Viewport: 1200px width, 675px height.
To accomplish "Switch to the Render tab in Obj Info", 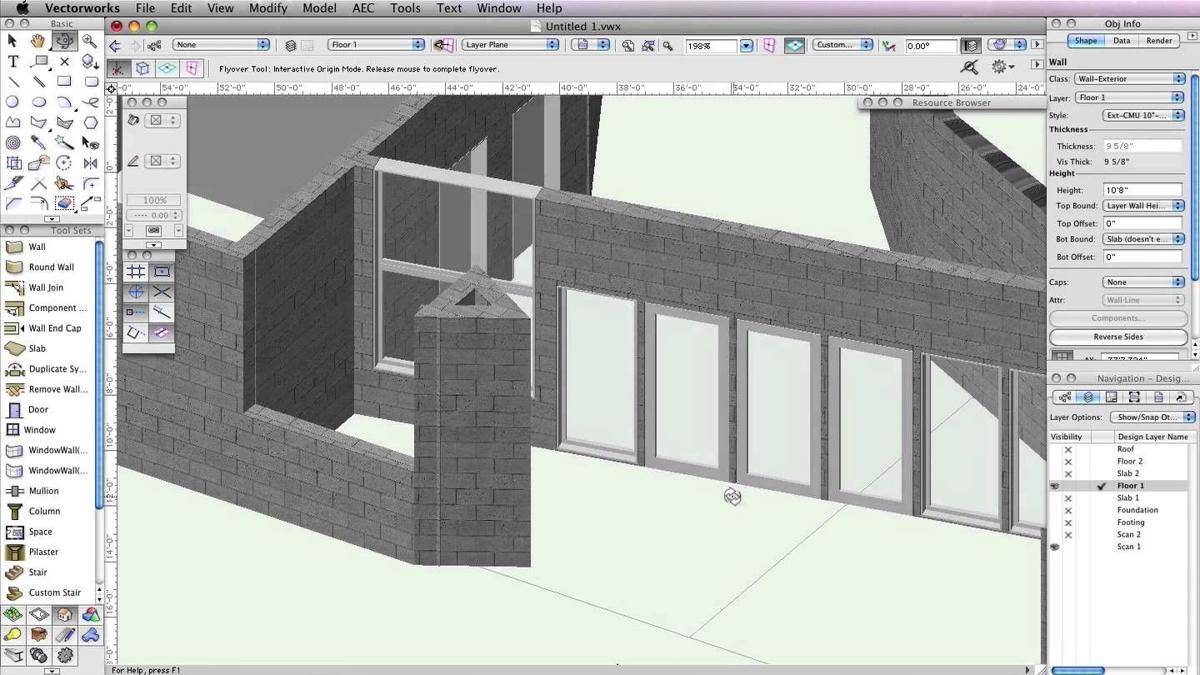I will [x=1159, y=41].
